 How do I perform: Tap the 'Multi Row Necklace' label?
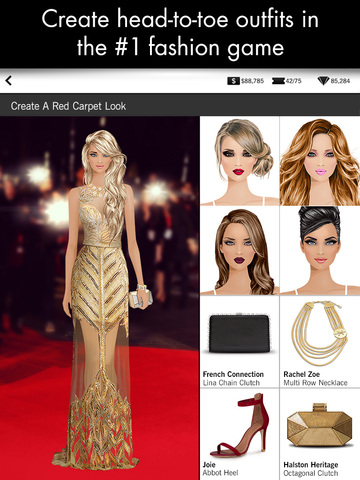(x=315, y=383)
